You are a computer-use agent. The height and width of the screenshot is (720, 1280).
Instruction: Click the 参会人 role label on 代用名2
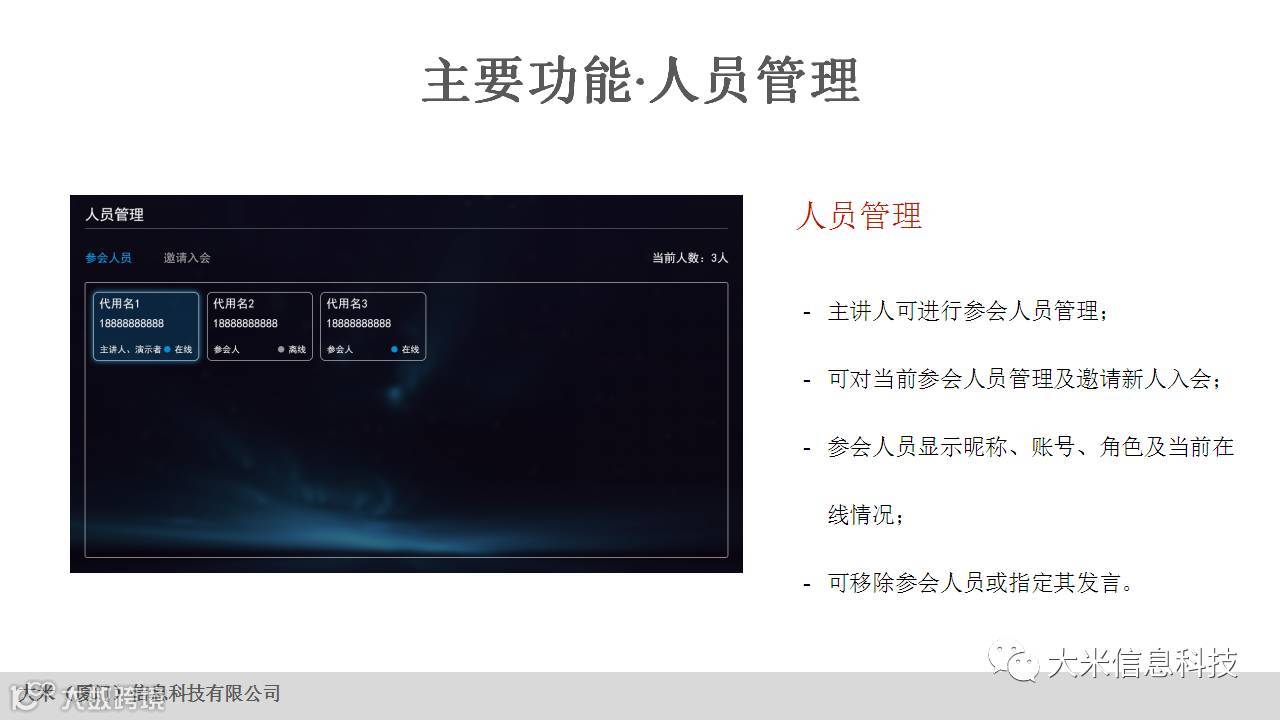point(226,350)
